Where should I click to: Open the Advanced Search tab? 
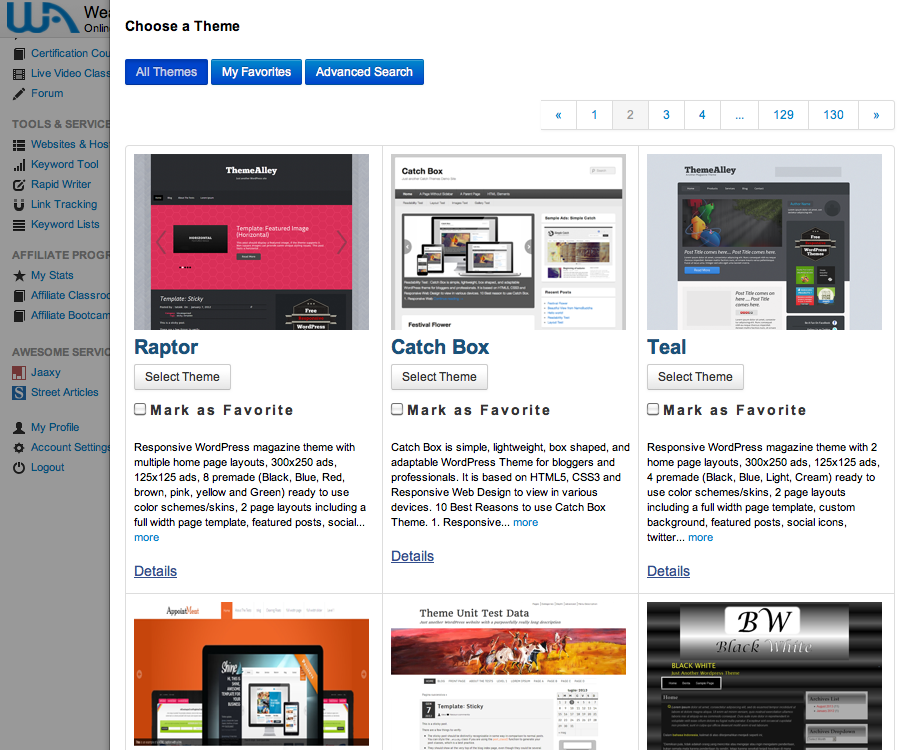[364, 72]
